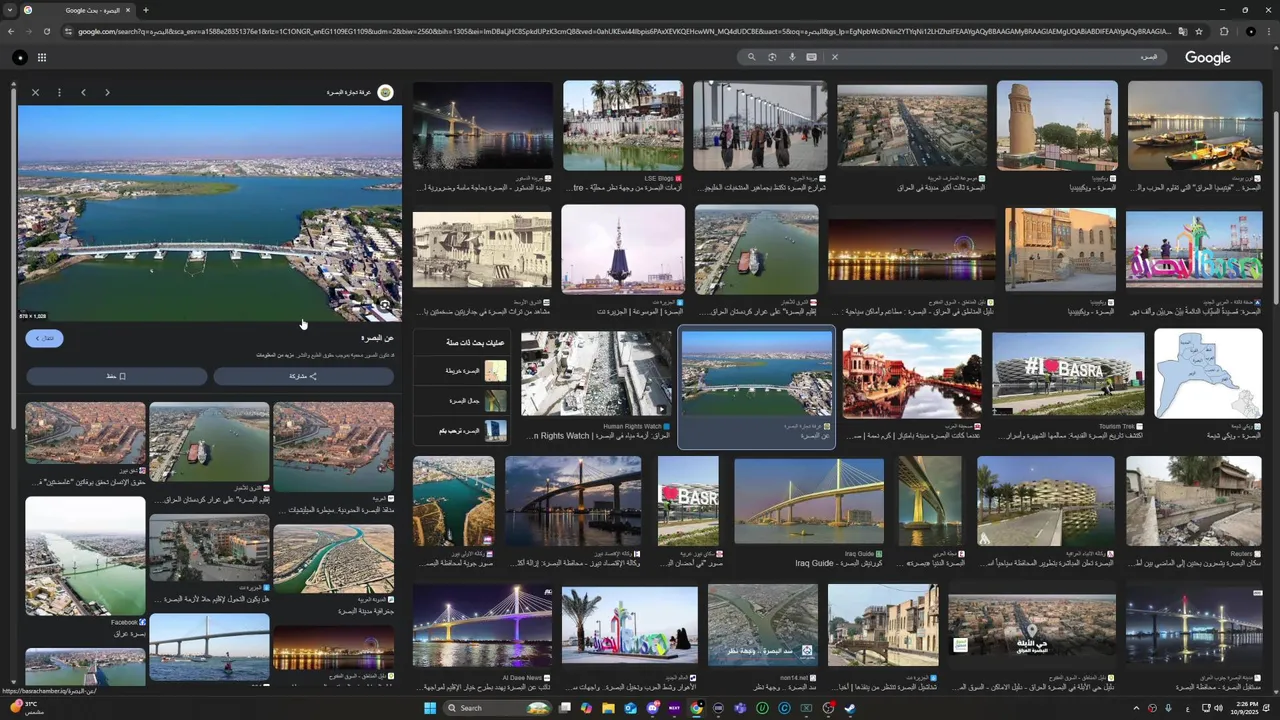Image resolution: width=1280 pixels, height=720 pixels.
Task: Clear the search box with the X icon
Action: click(x=835, y=57)
